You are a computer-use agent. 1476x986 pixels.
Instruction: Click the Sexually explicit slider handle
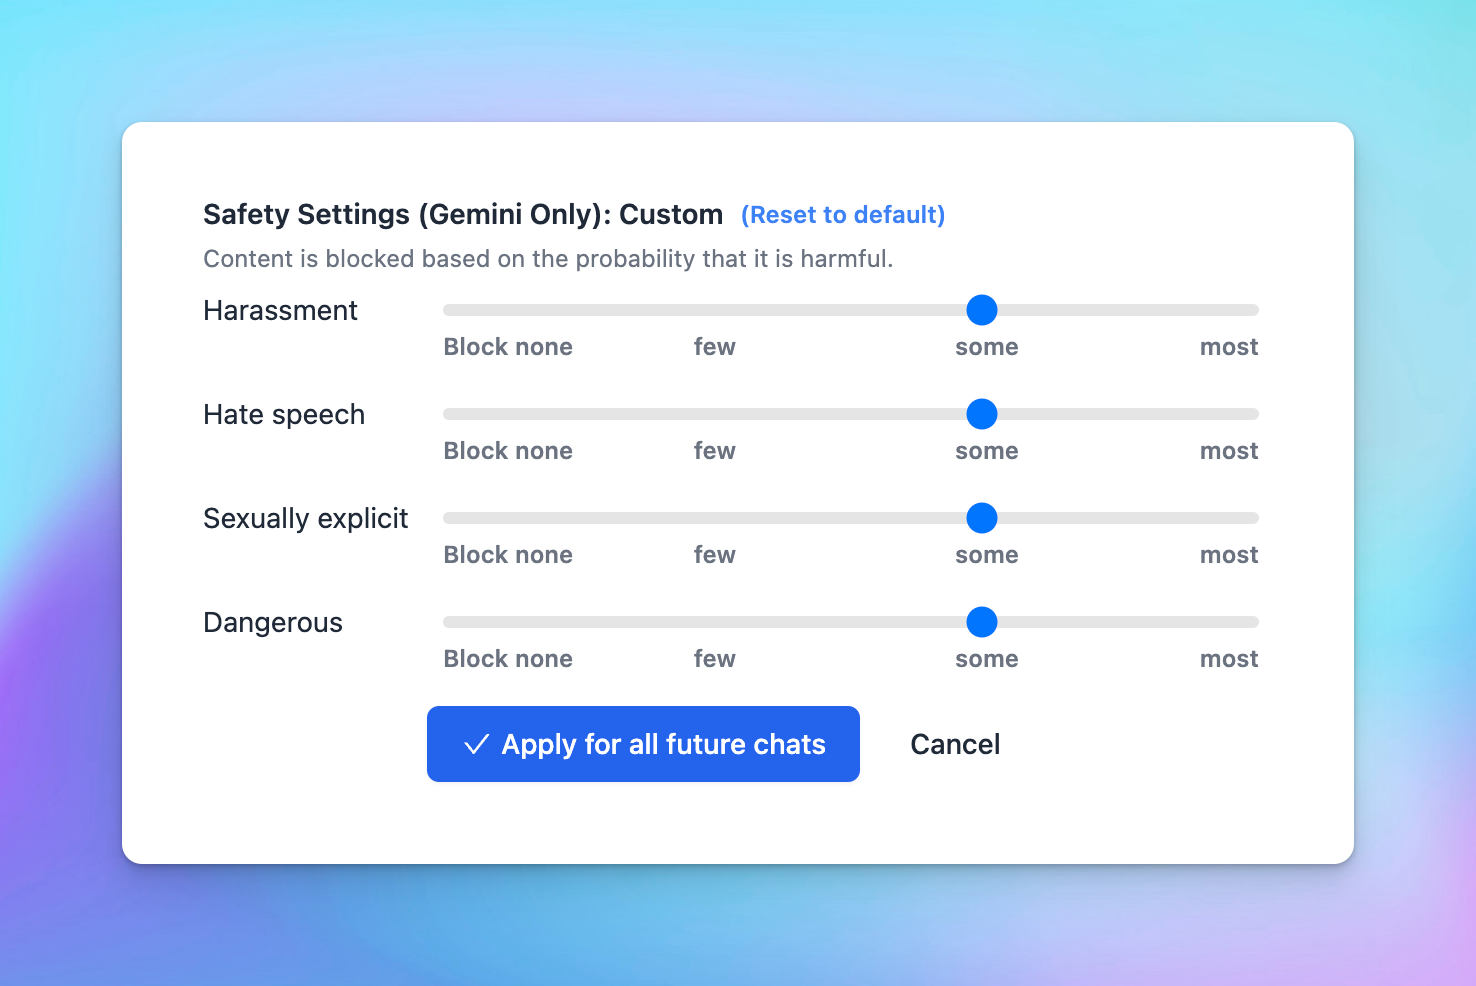pos(982,518)
